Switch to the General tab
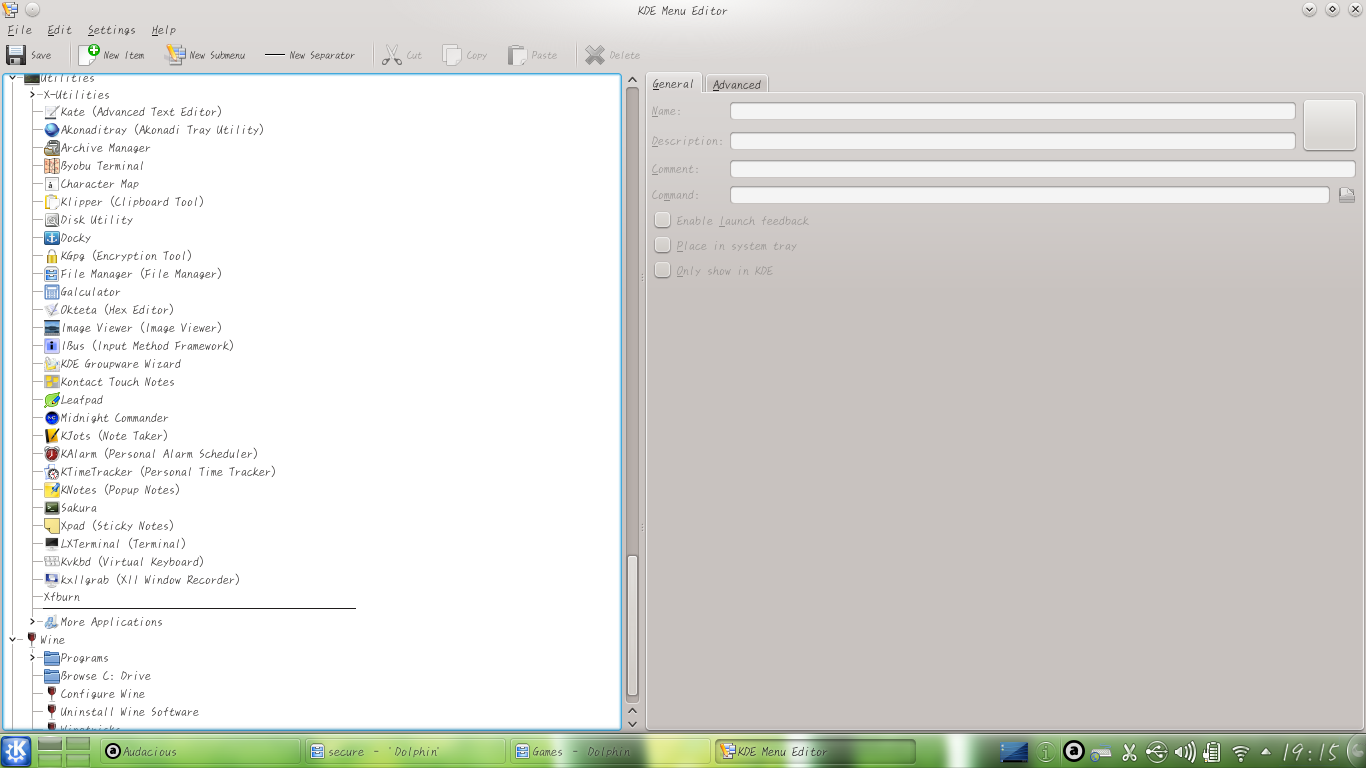The image size is (1366, 768). pyautogui.click(x=673, y=84)
